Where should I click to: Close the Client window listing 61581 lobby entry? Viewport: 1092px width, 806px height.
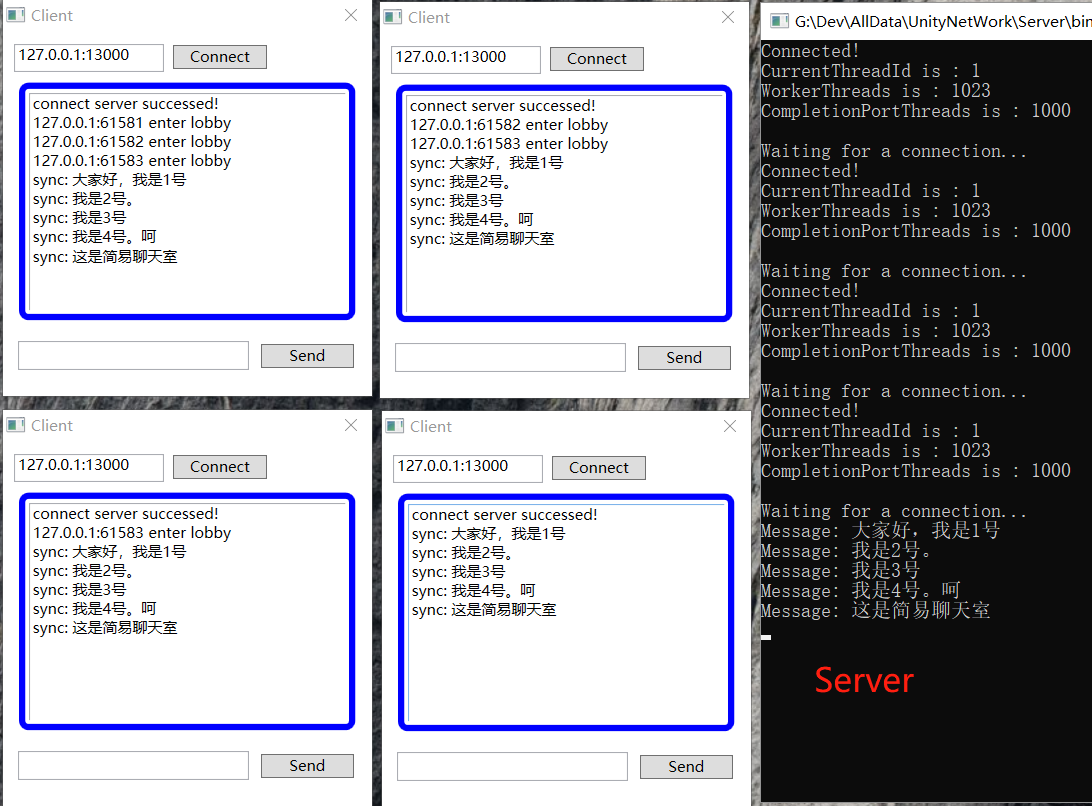(x=351, y=16)
